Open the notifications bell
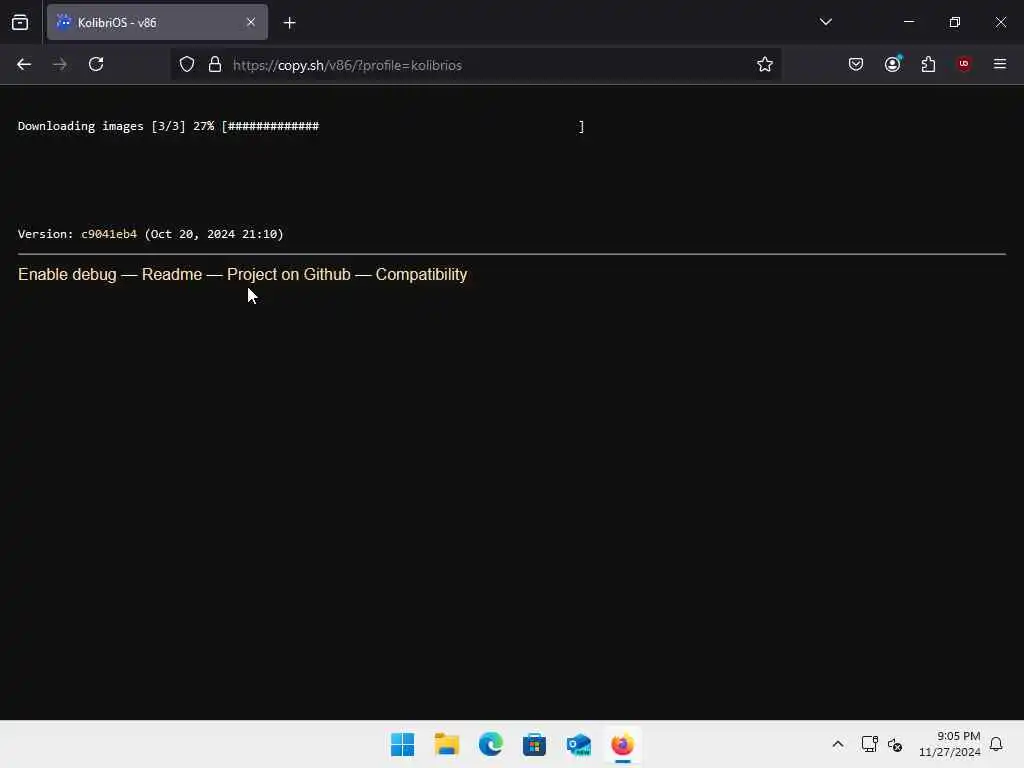1024x768 pixels. (x=996, y=744)
